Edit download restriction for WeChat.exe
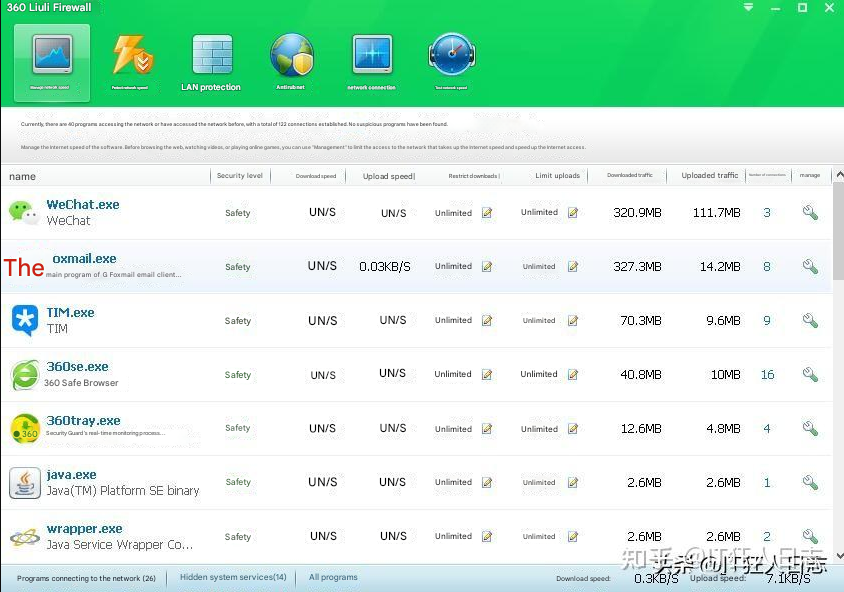 [487, 213]
